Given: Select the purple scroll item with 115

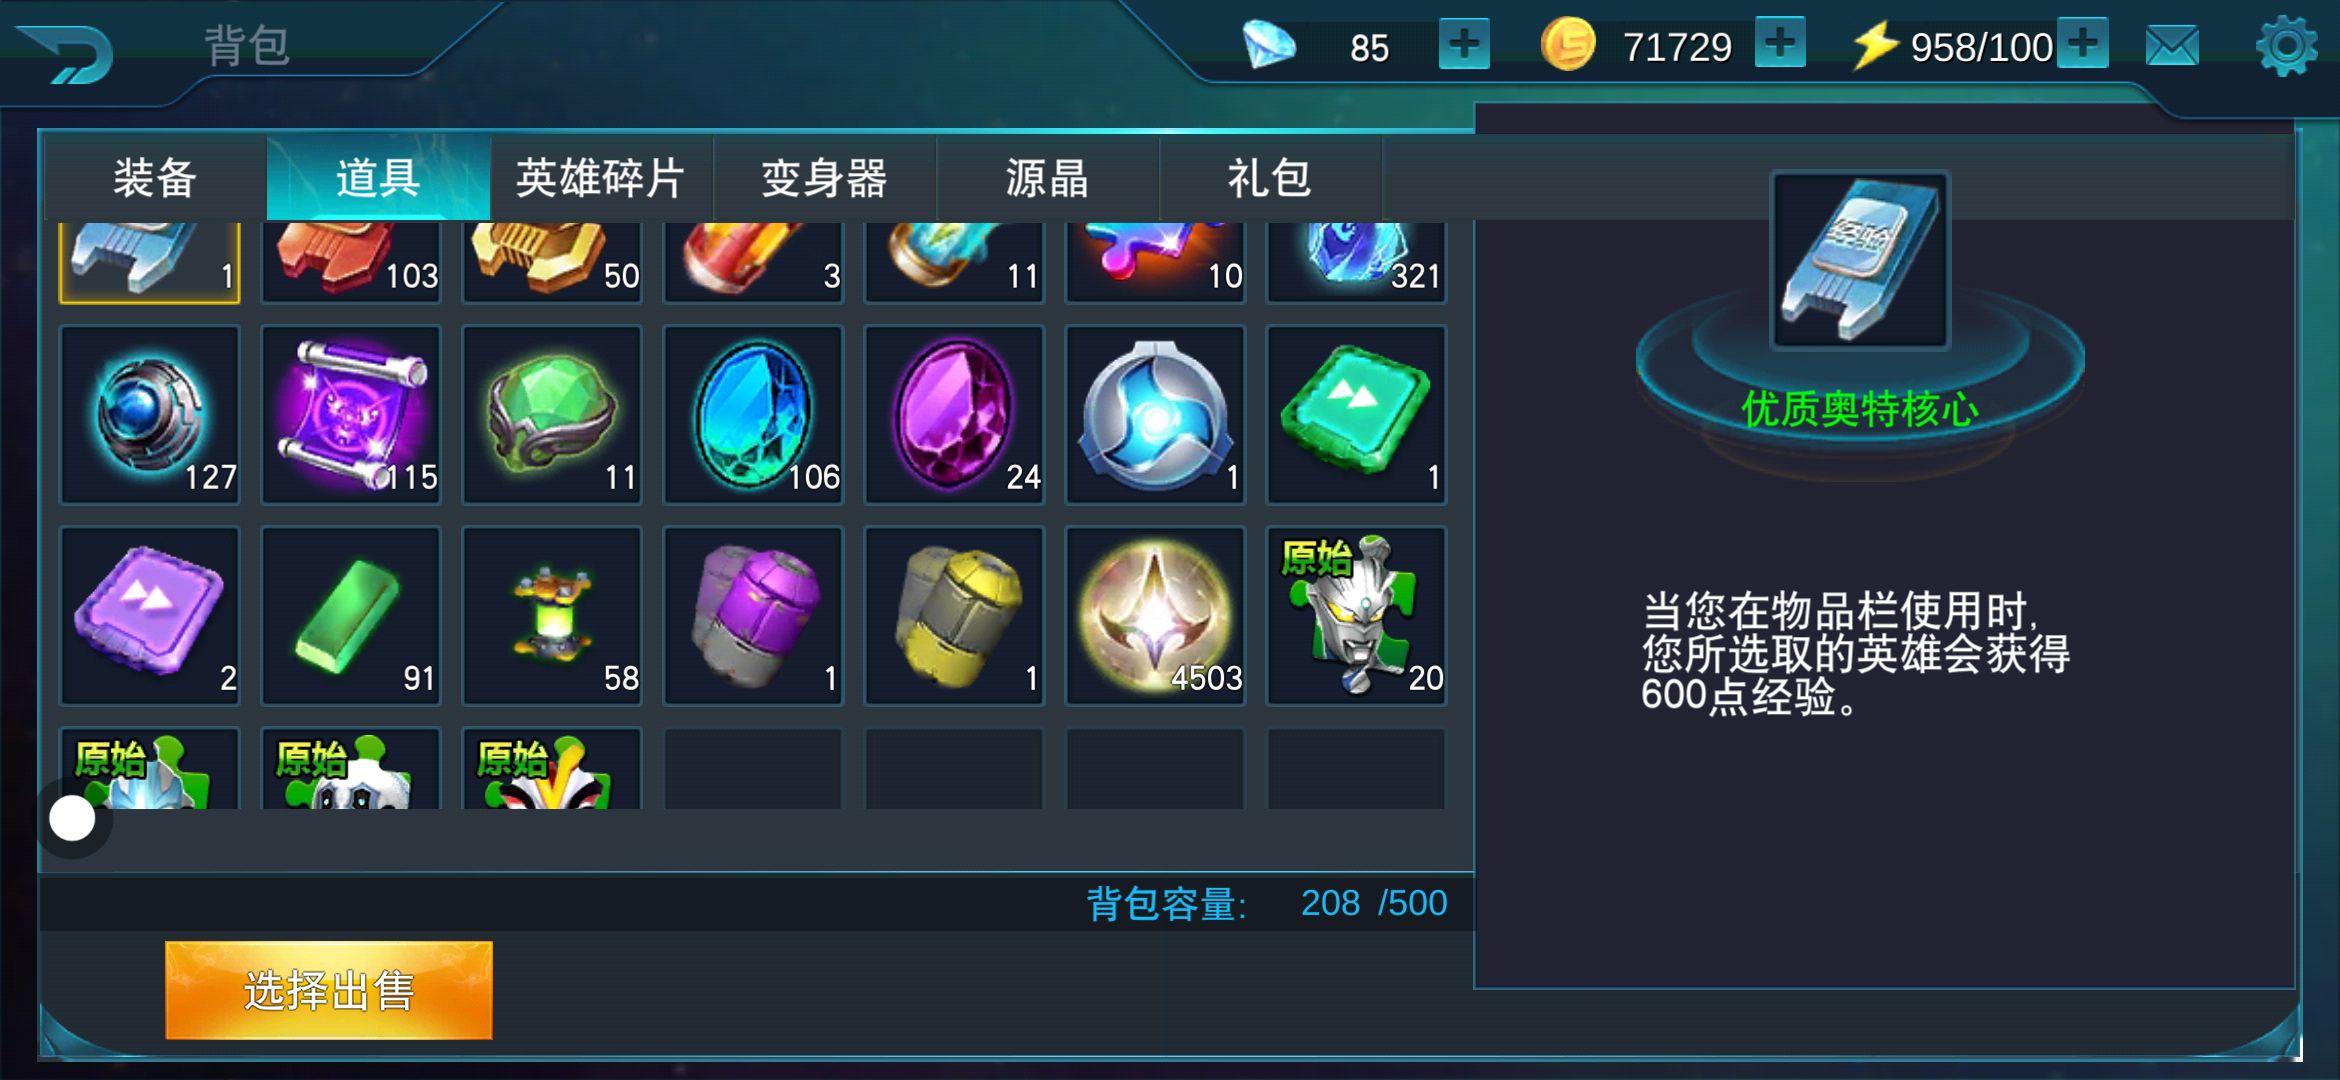Looking at the screenshot, I should tap(351, 415).
